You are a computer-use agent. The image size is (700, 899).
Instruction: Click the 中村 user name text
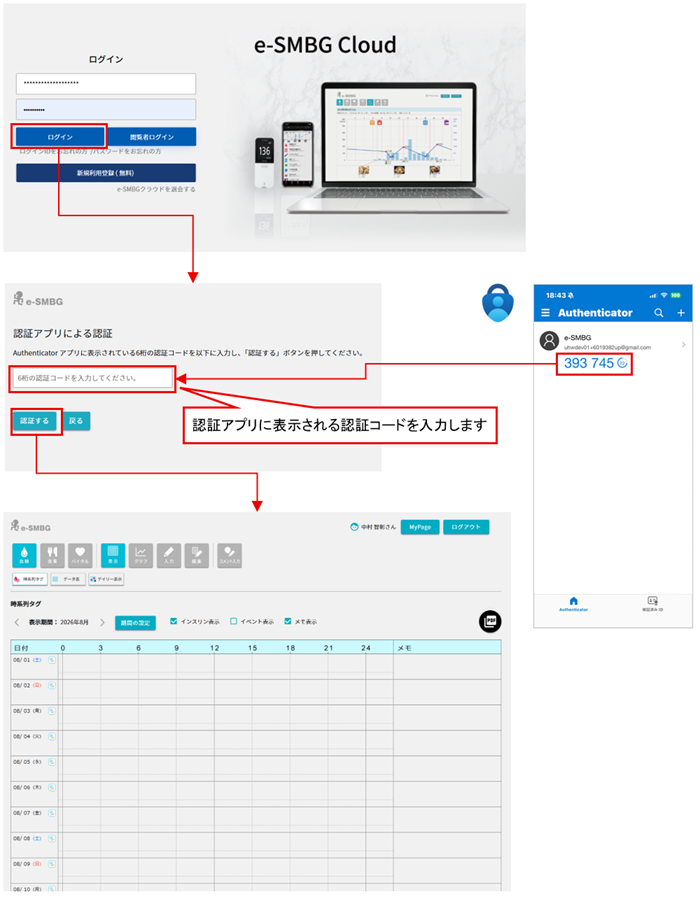click(x=378, y=527)
